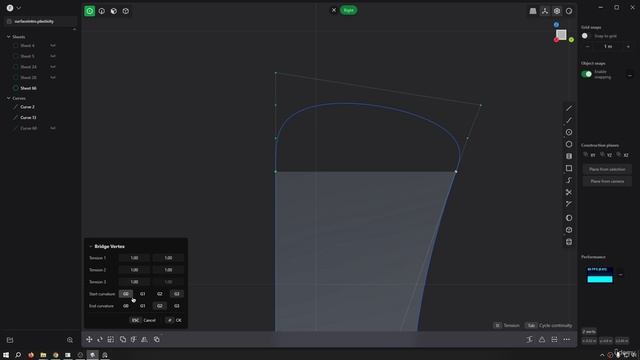Cancel the Bridge Vertex dialog
The height and width of the screenshot is (360, 640).
pyautogui.click(x=143, y=320)
